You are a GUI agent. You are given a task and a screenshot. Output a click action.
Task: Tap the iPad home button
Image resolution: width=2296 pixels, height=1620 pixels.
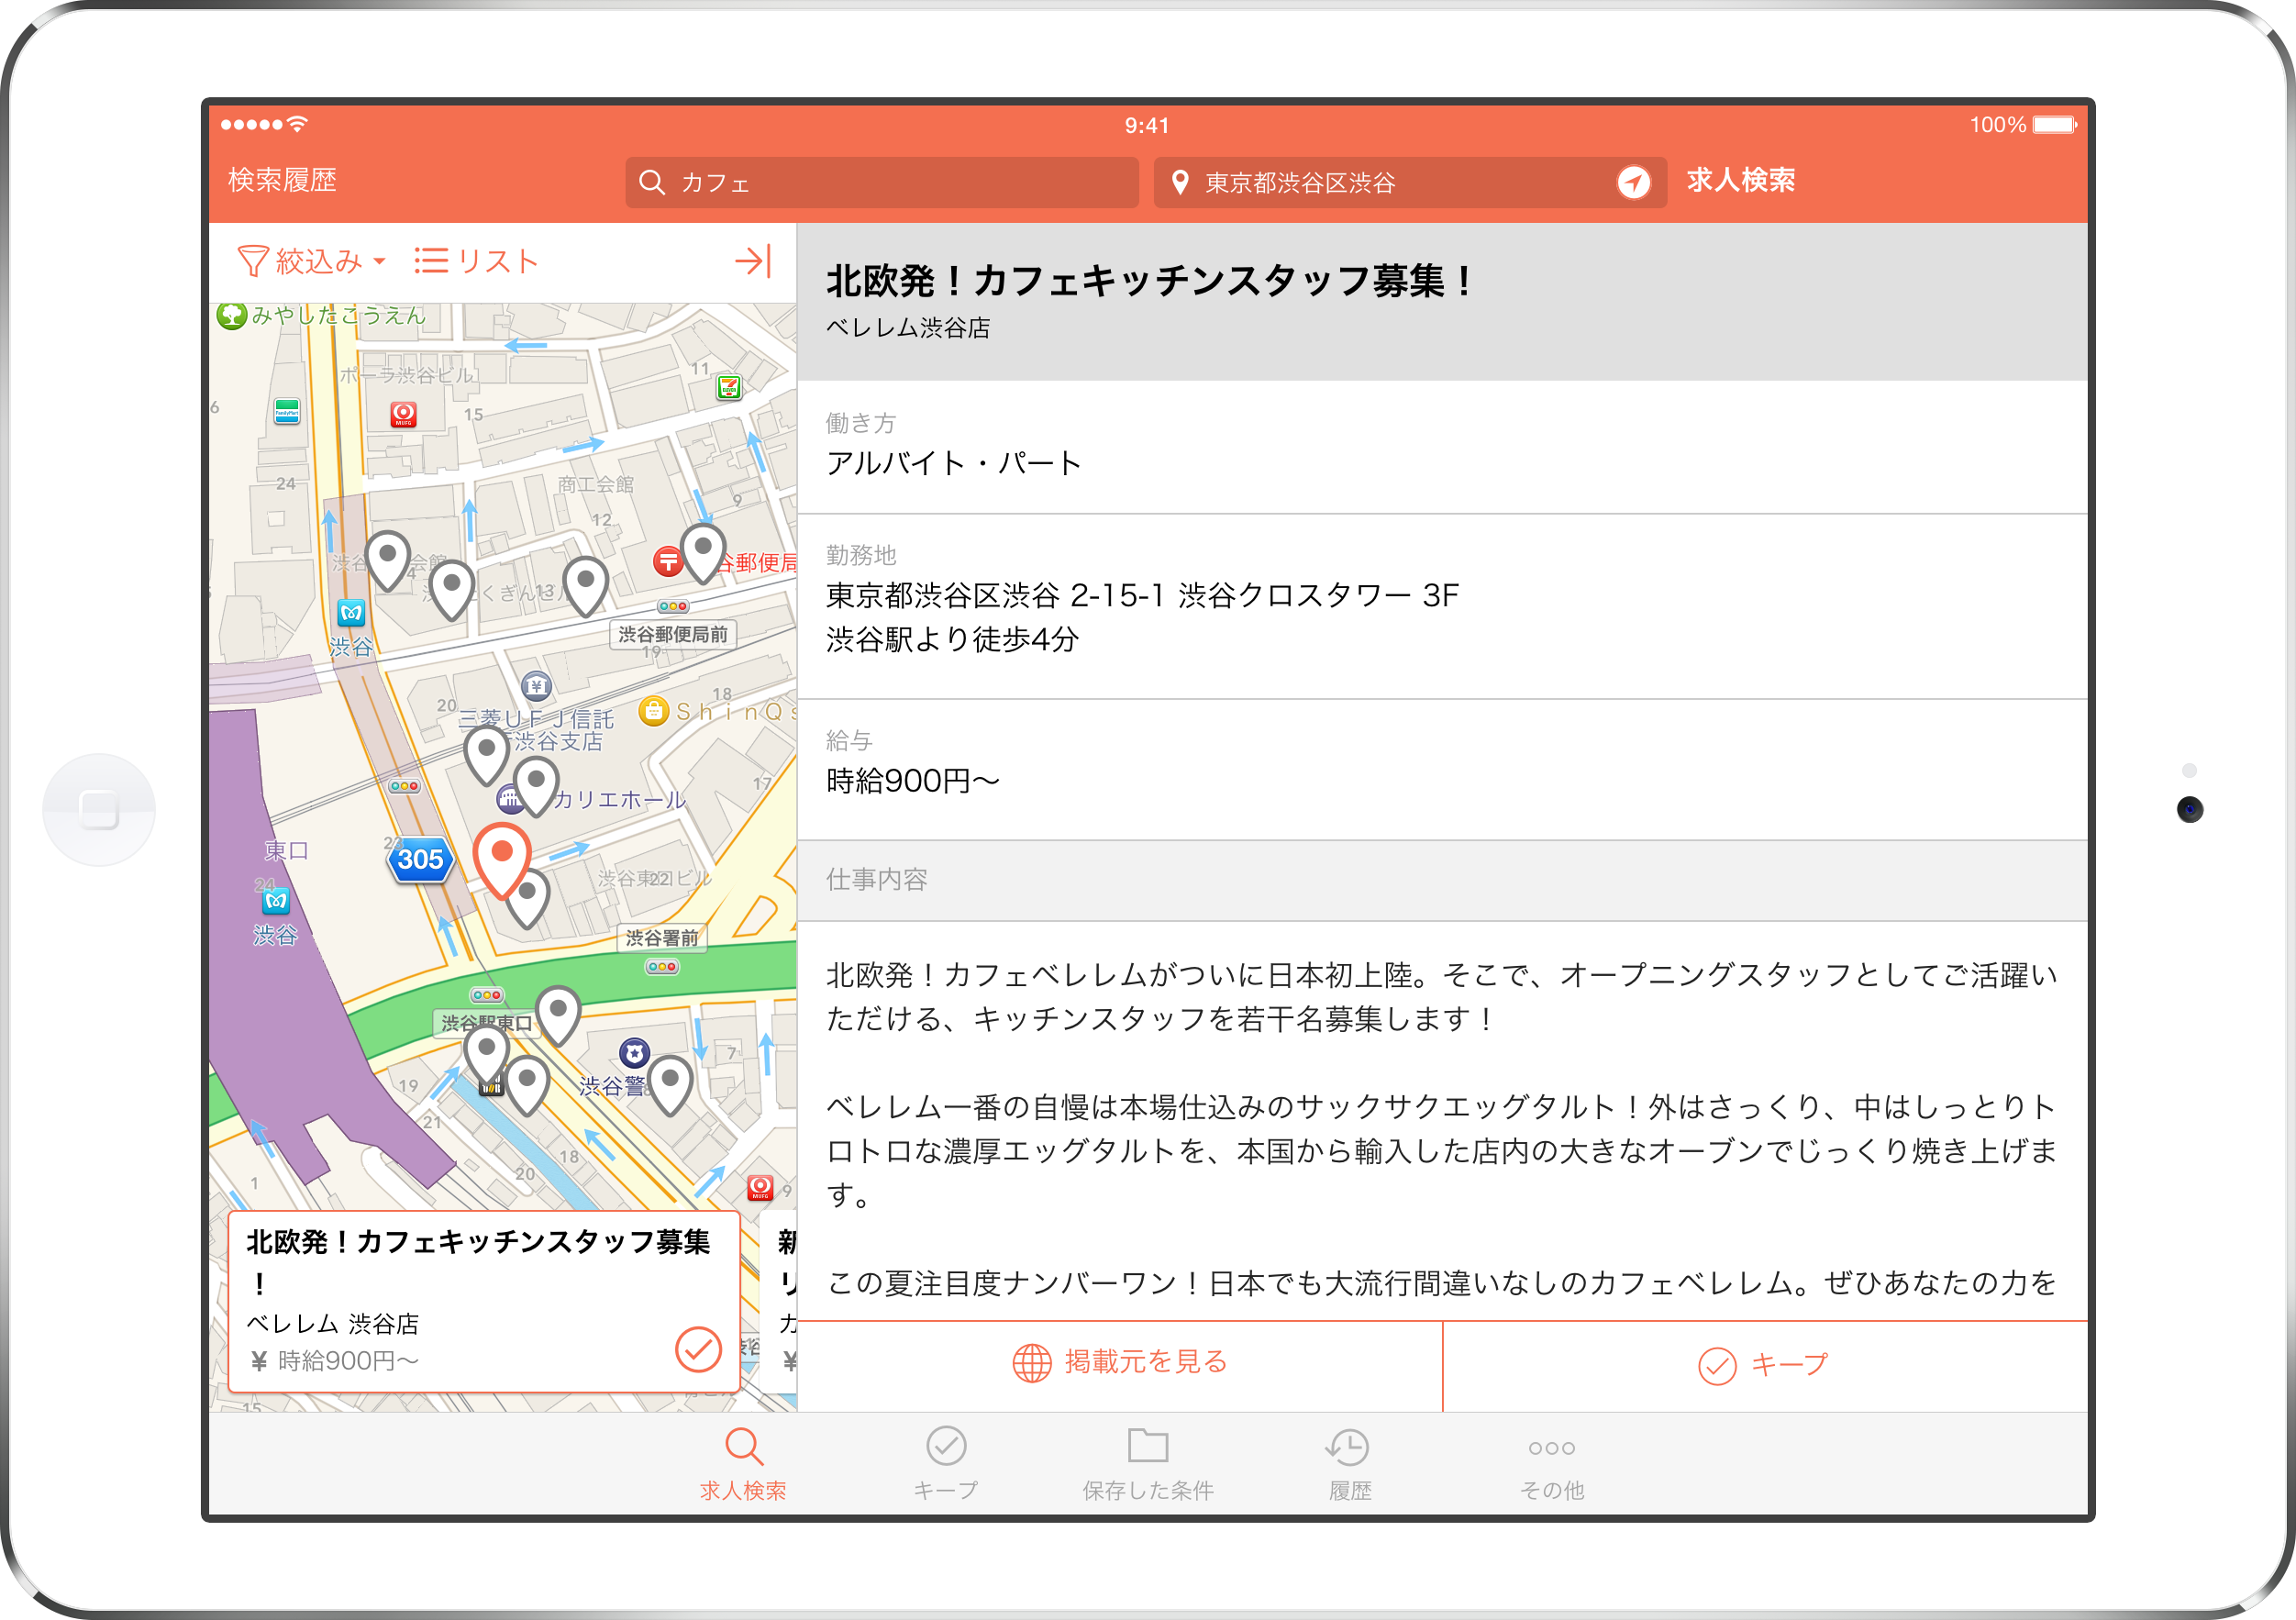pos(99,809)
